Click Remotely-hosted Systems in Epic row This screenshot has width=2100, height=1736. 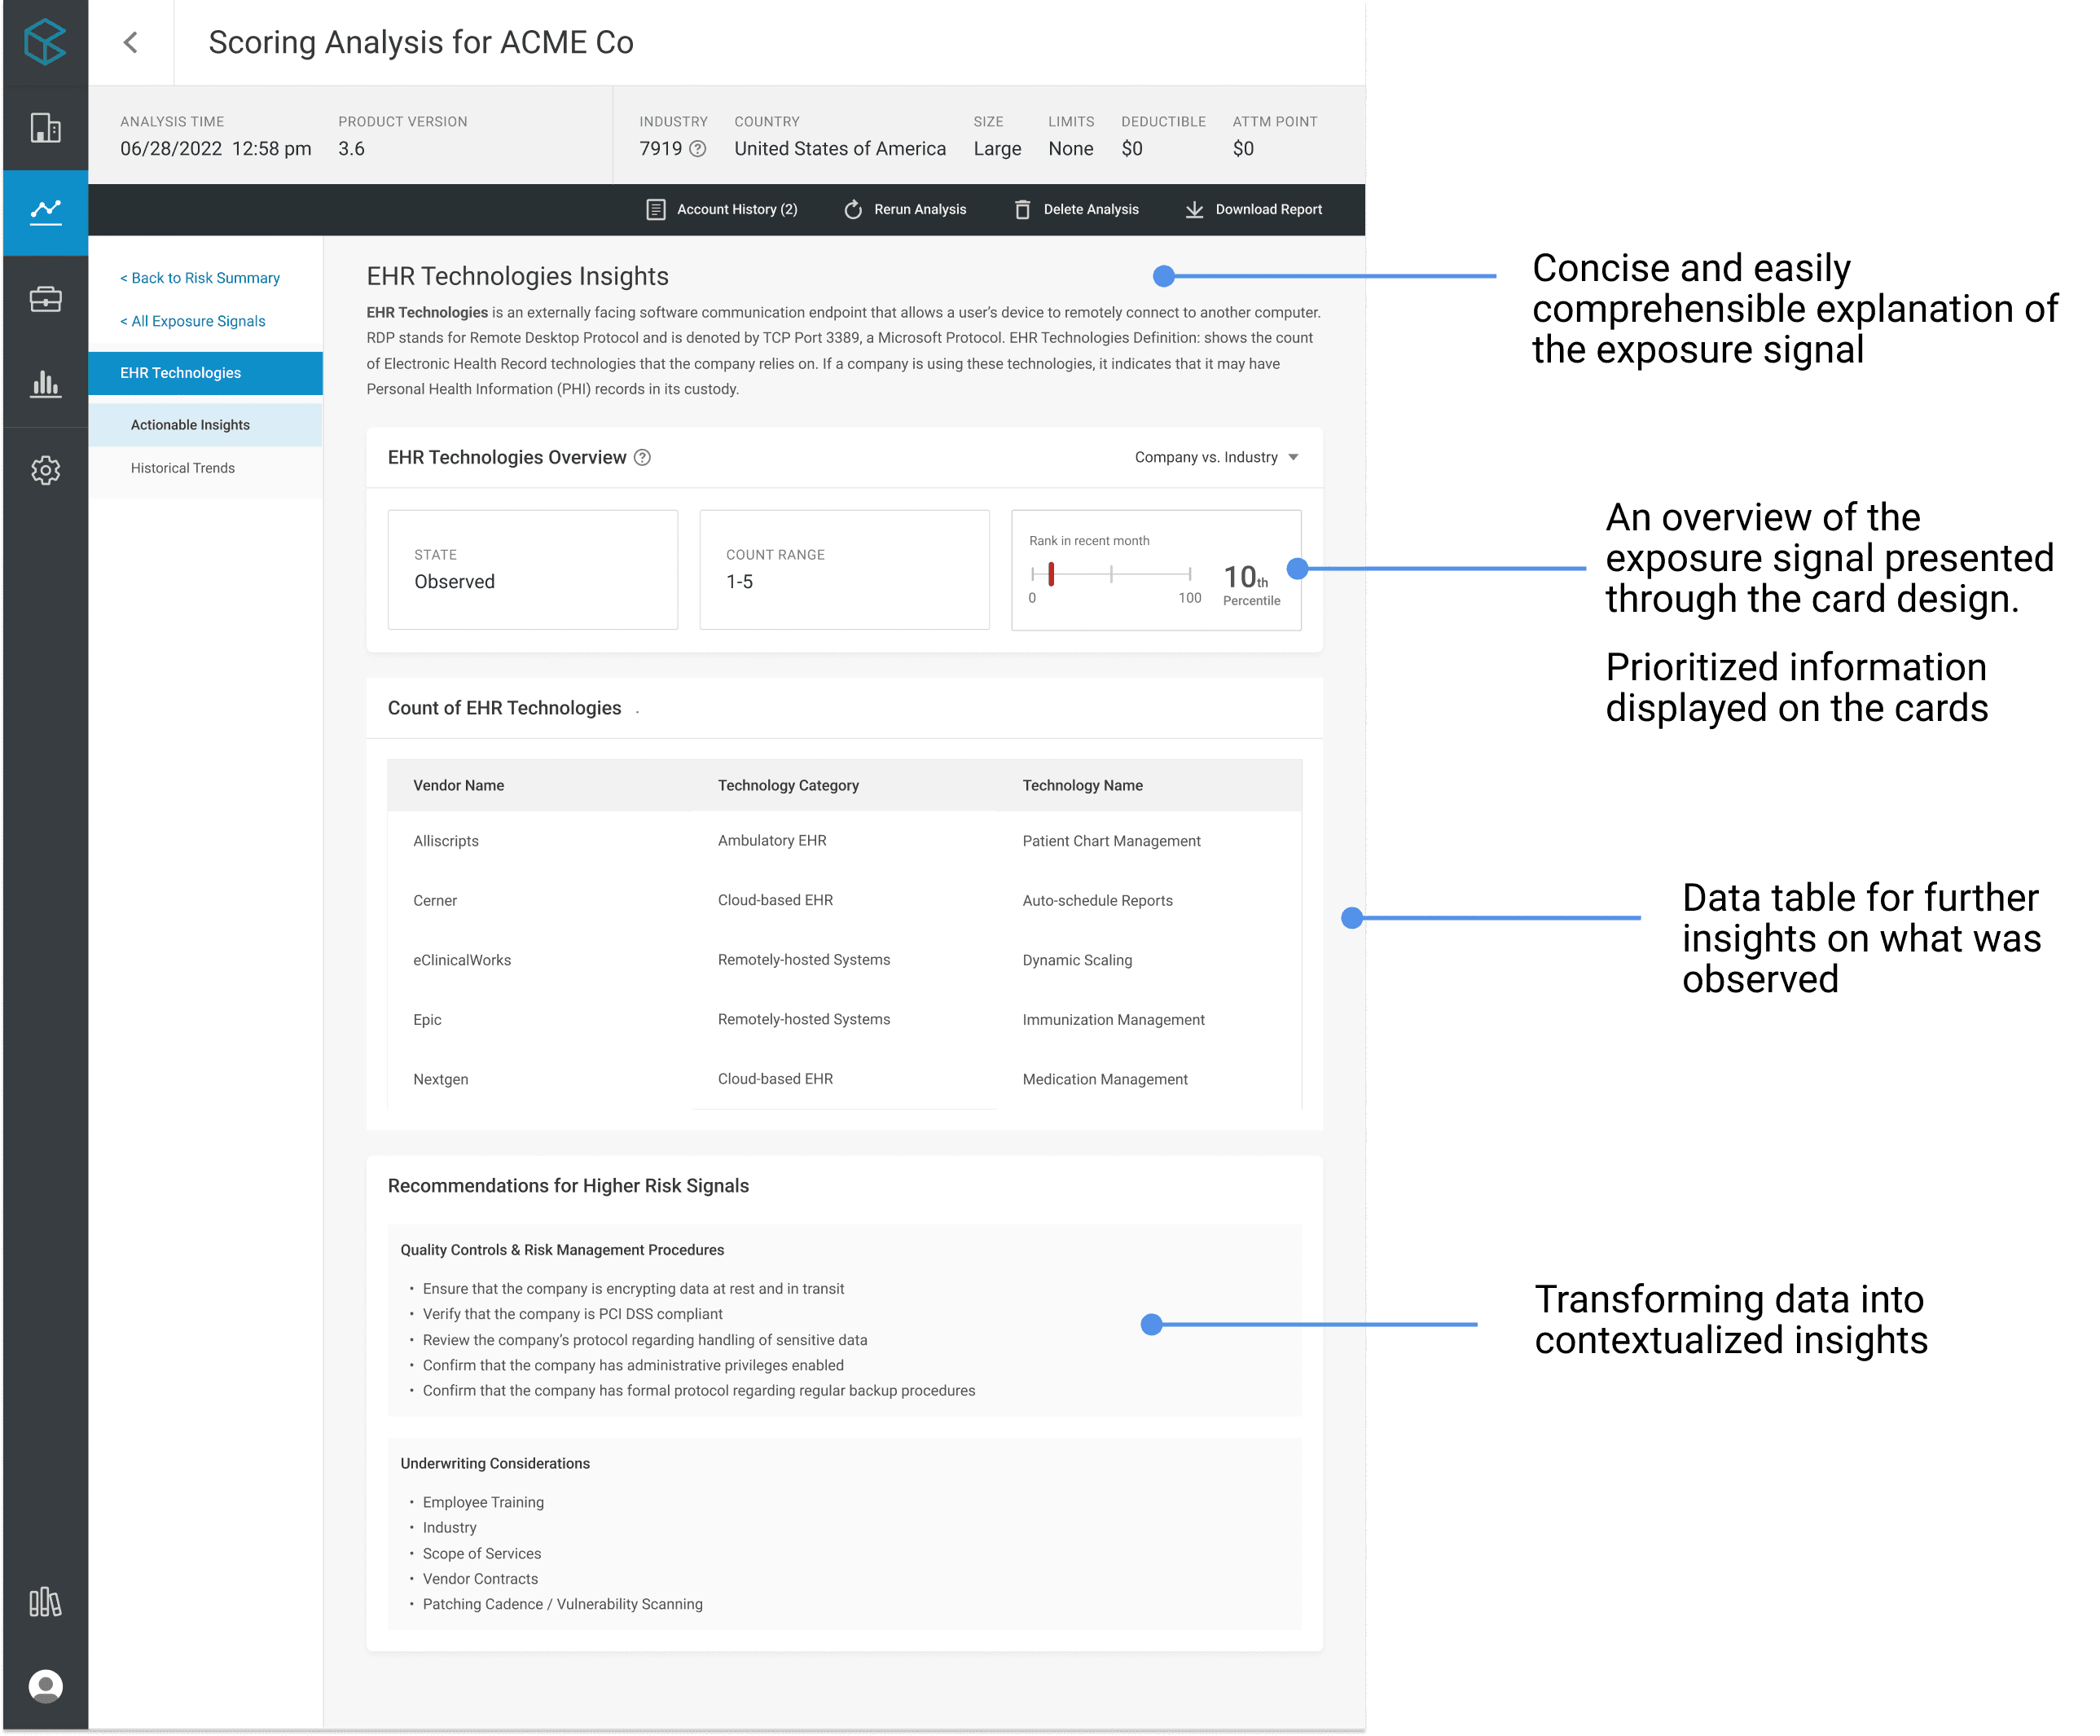tap(804, 1020)
